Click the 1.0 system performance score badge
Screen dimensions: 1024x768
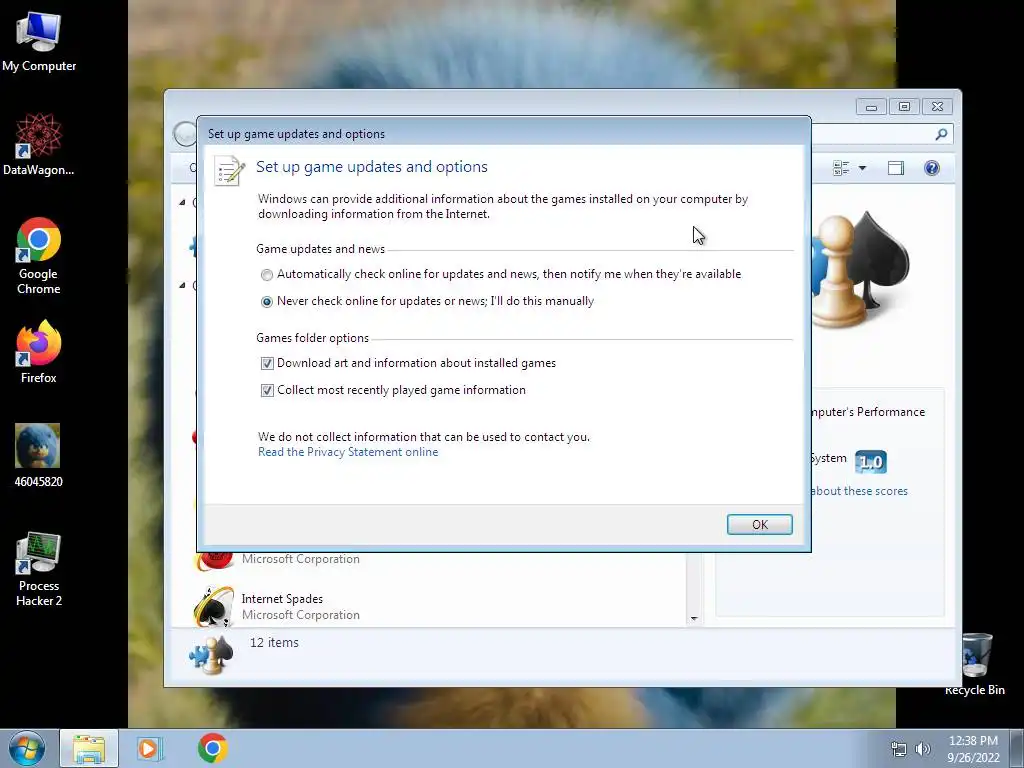pos(871,462)
